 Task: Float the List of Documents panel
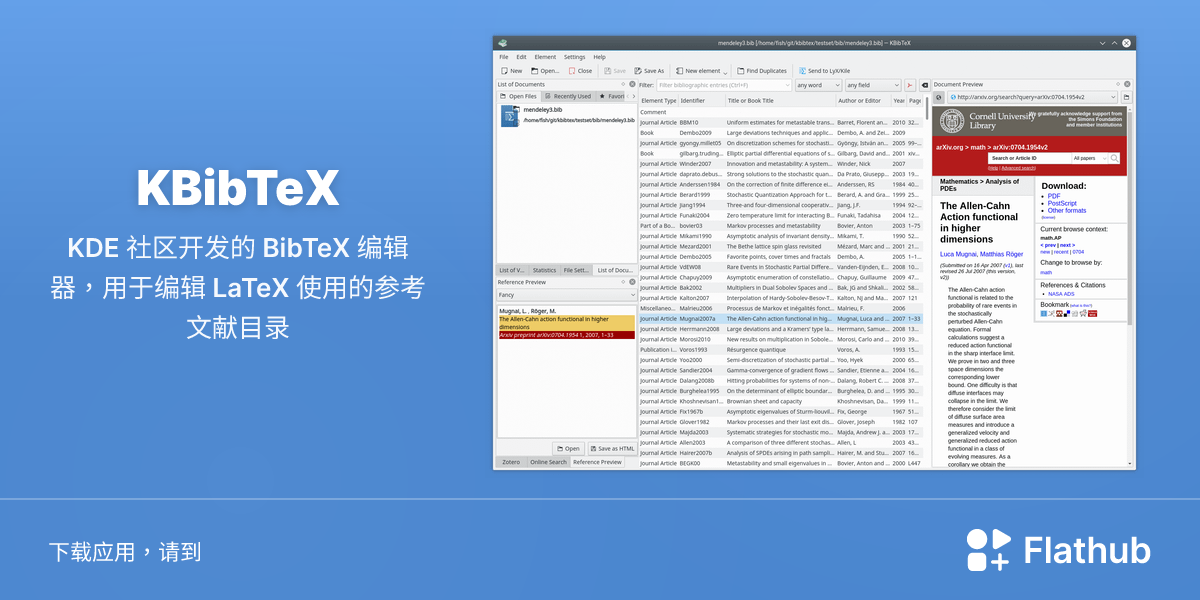pos(623,84)
